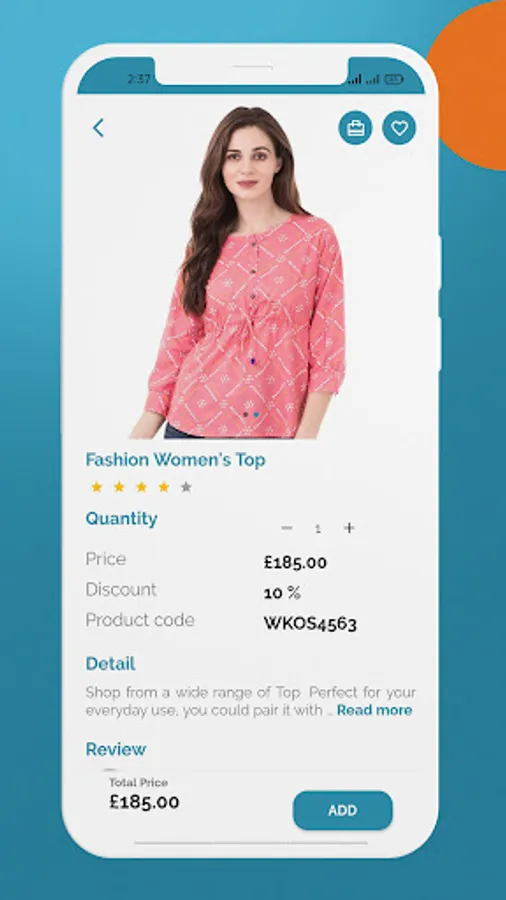506x900 pixels.
Task: Tap the back arrow icon
Action: 99,128
